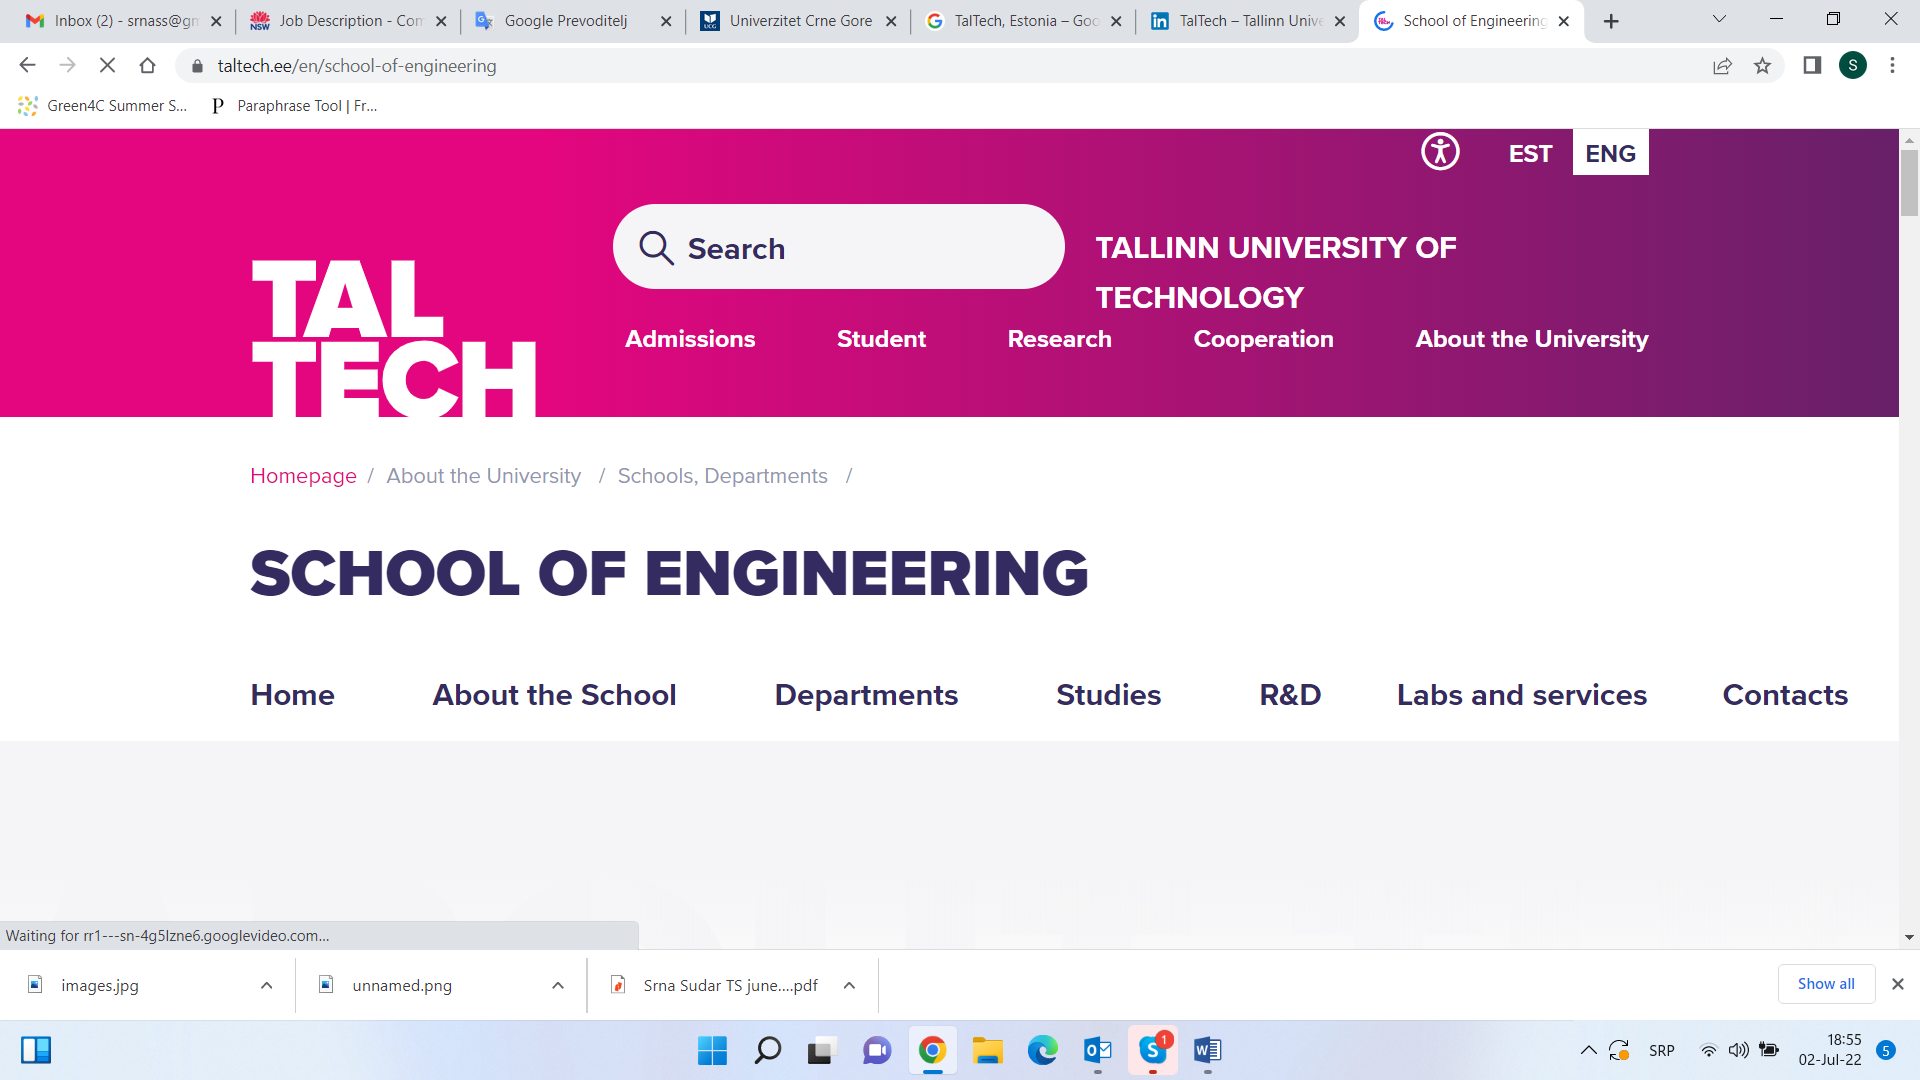
Task: Open the accessibility options icon
Action: click(x=1440, y=152)
